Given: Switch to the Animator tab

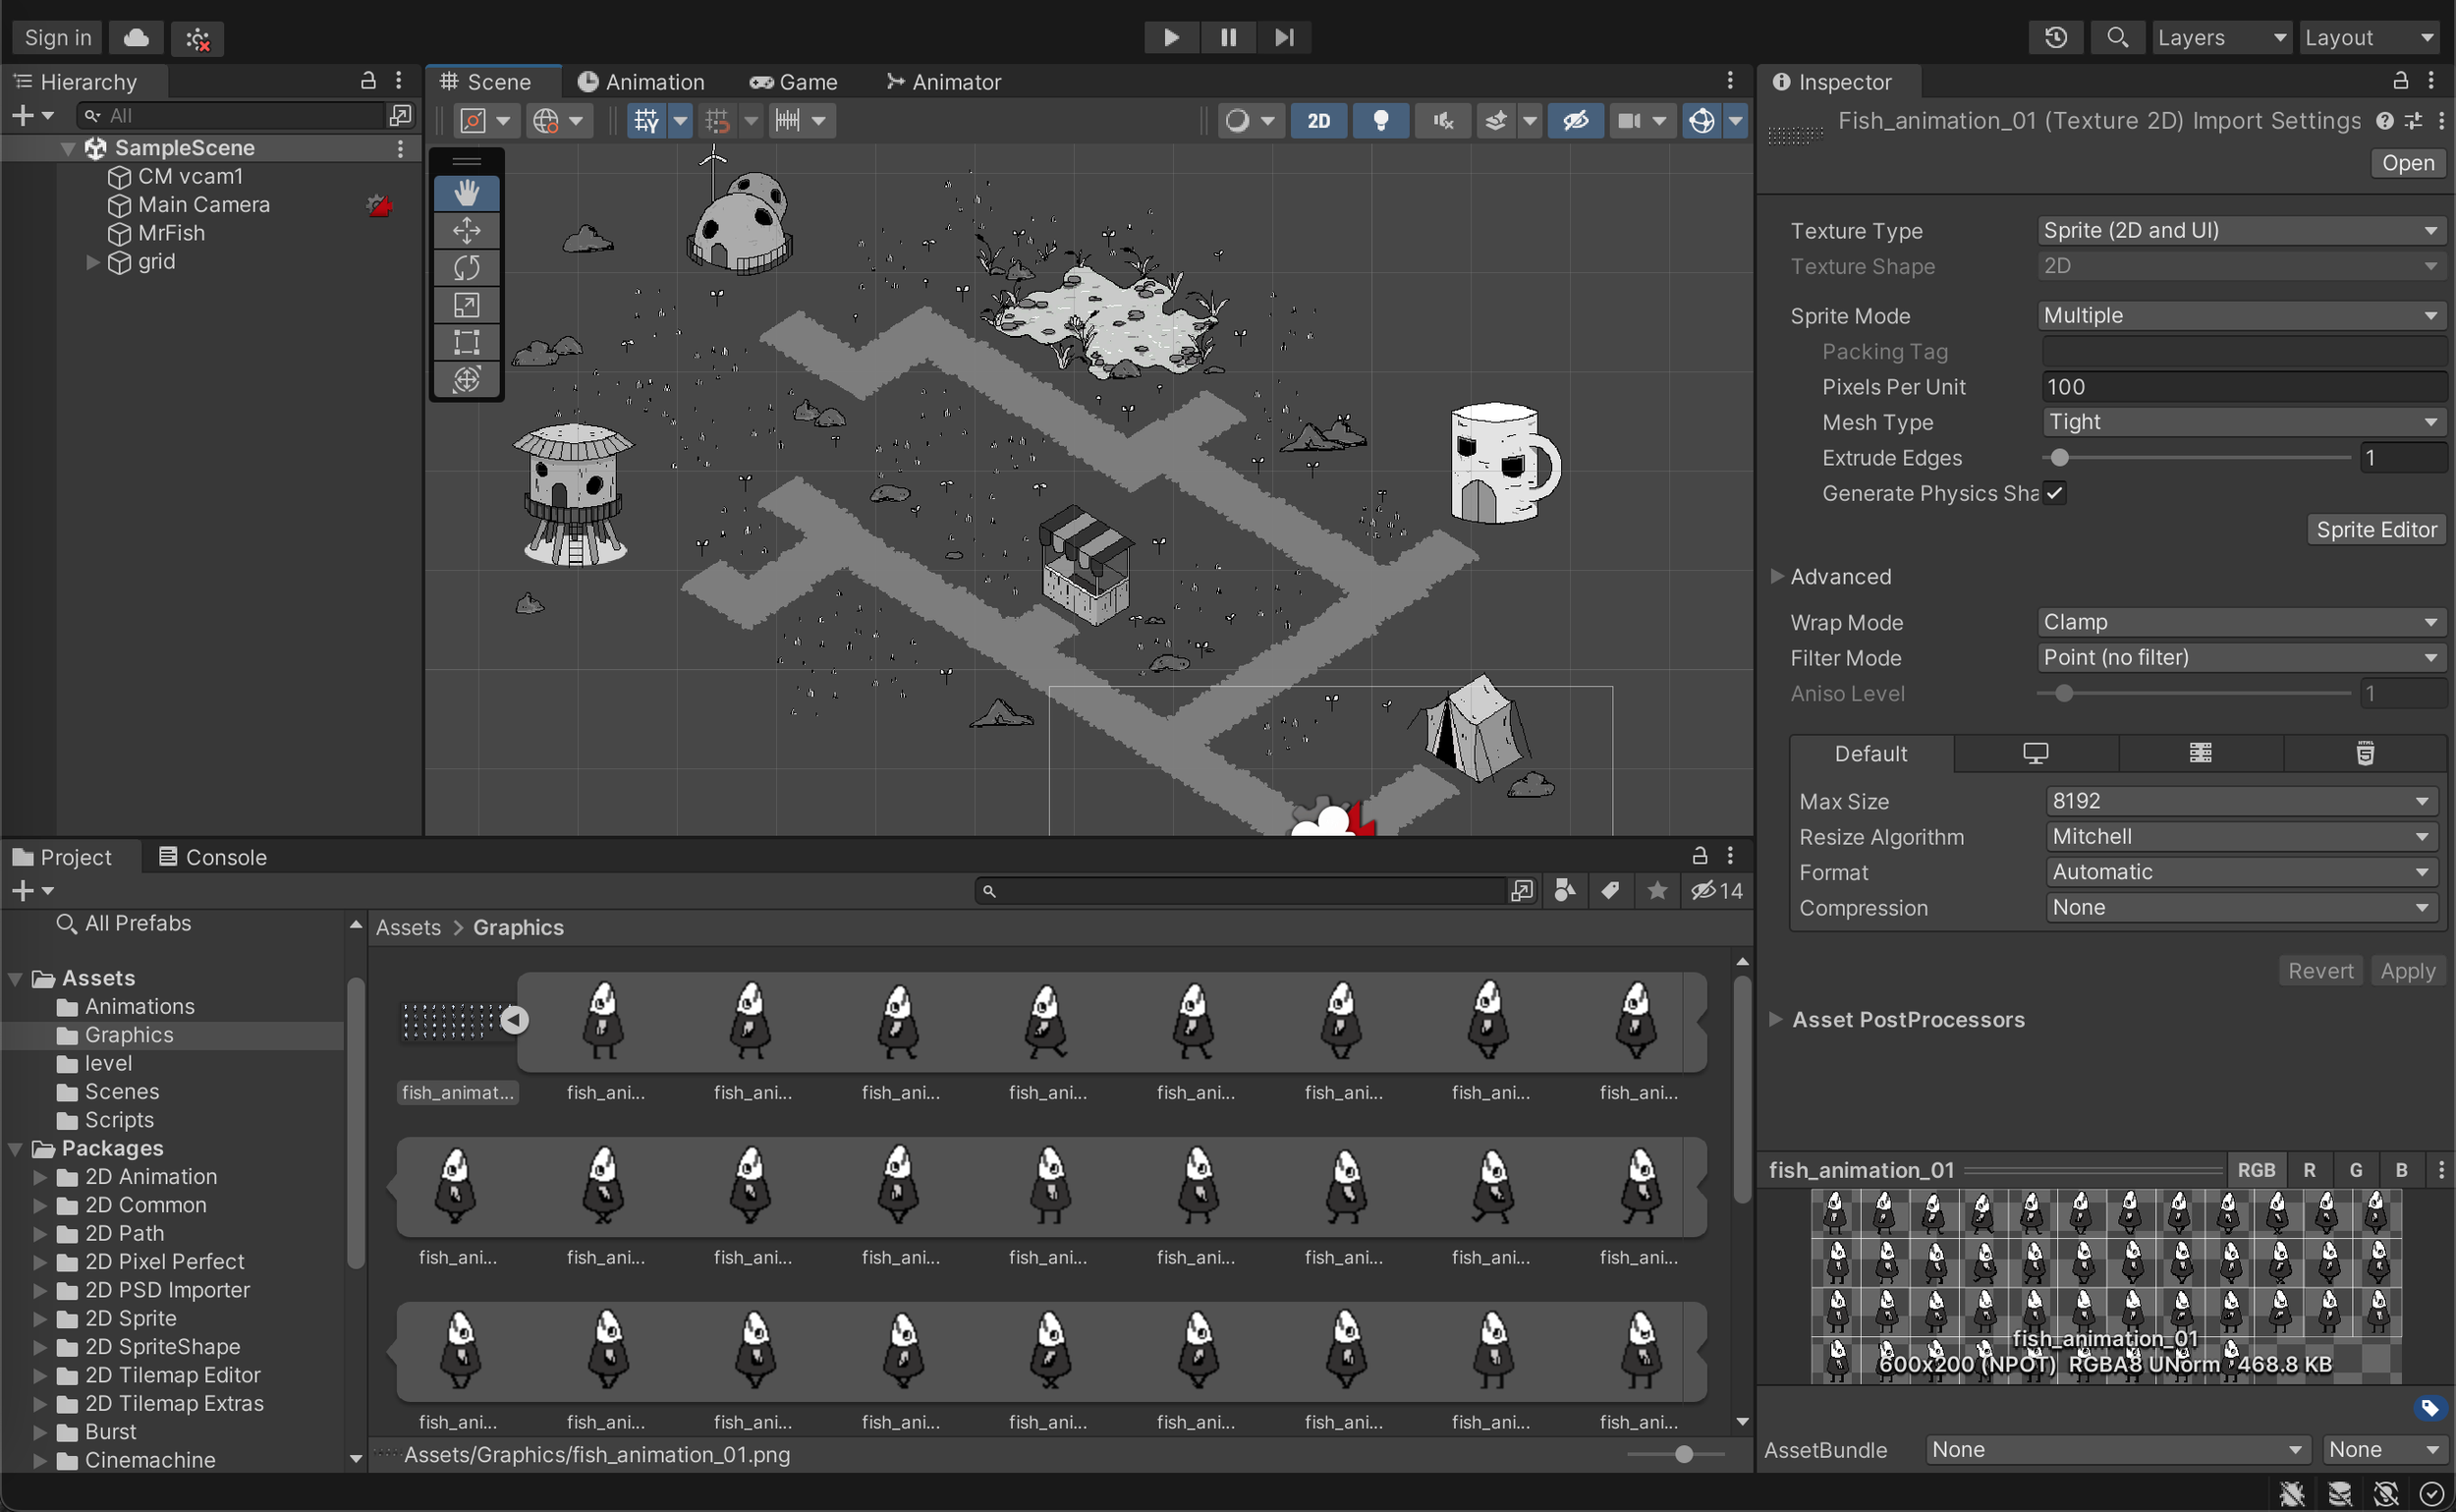Looking at the screenshot, I should pos(943,82).
